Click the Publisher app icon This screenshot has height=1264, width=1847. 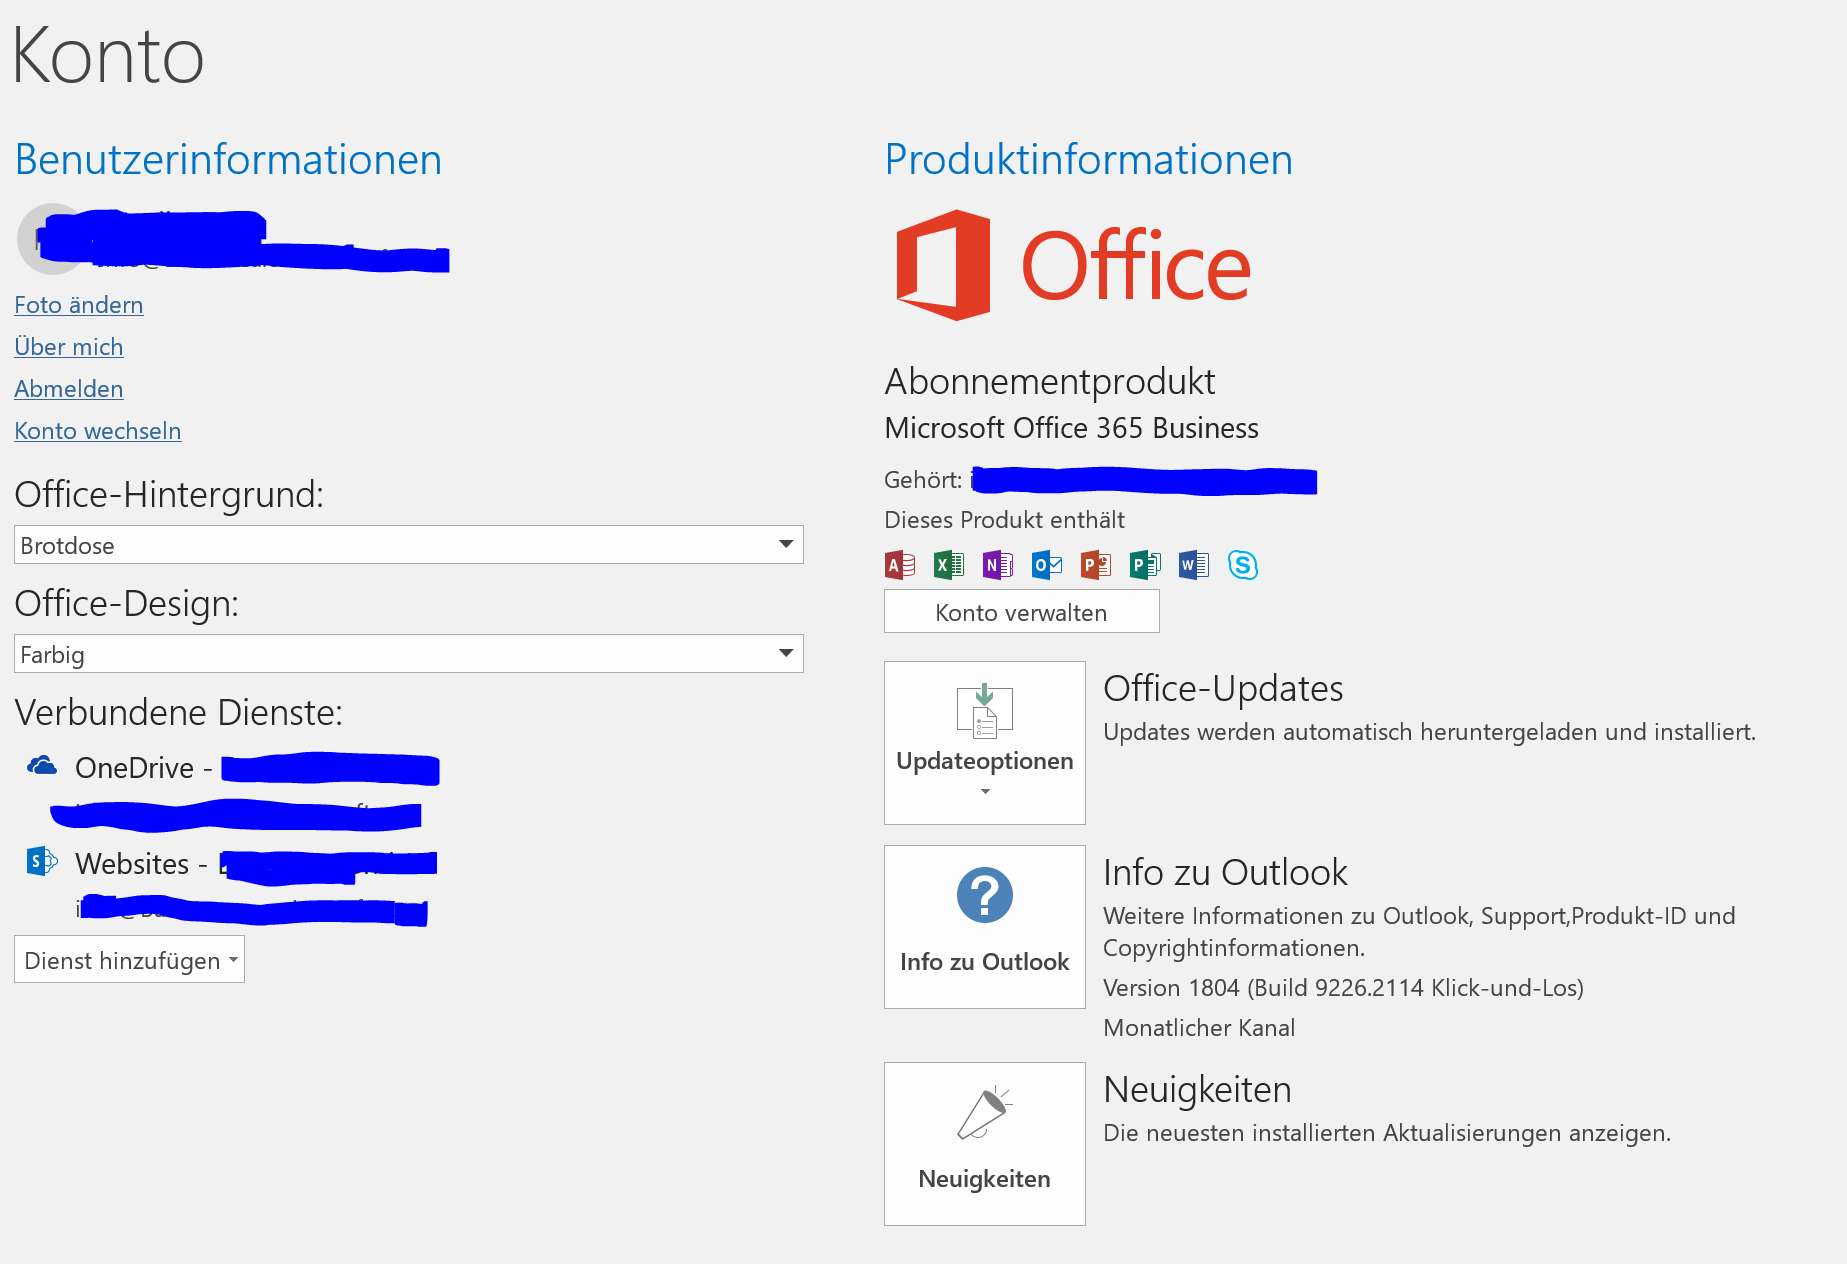pos(1145,565)
